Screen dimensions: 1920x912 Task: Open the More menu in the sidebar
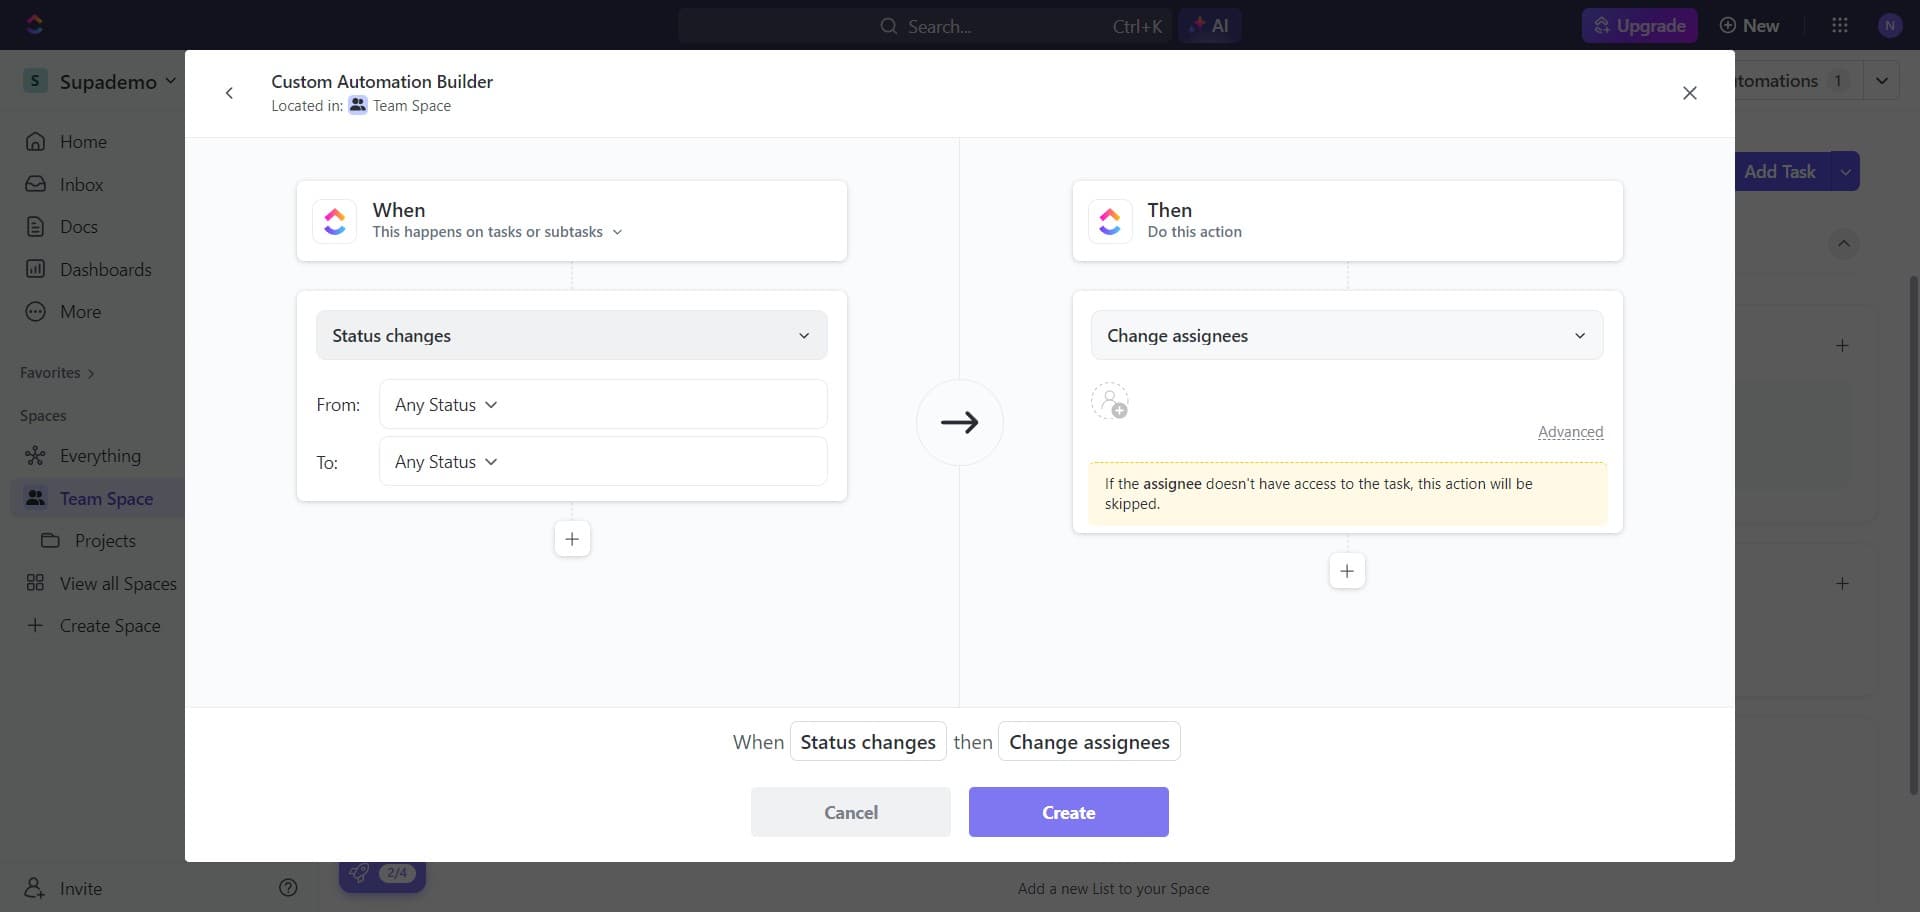pos(80,311)
